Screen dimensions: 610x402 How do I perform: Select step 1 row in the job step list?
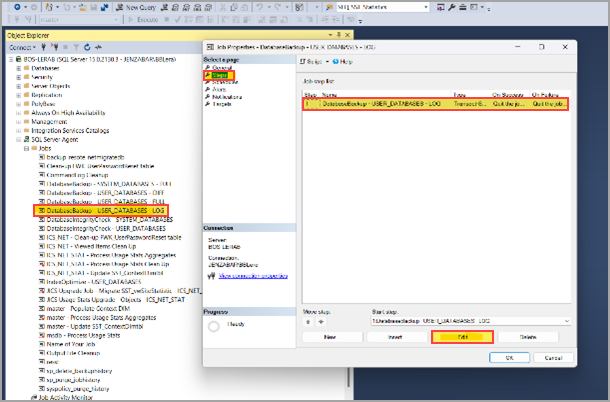[435, 104]
